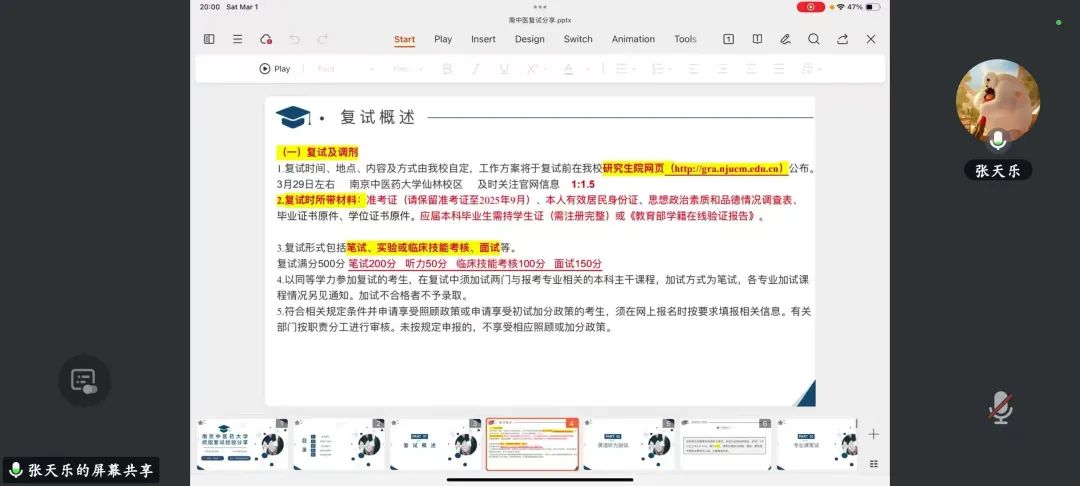
Task: Toggle bold formatting in toolbar
Action: pos(447,69)
